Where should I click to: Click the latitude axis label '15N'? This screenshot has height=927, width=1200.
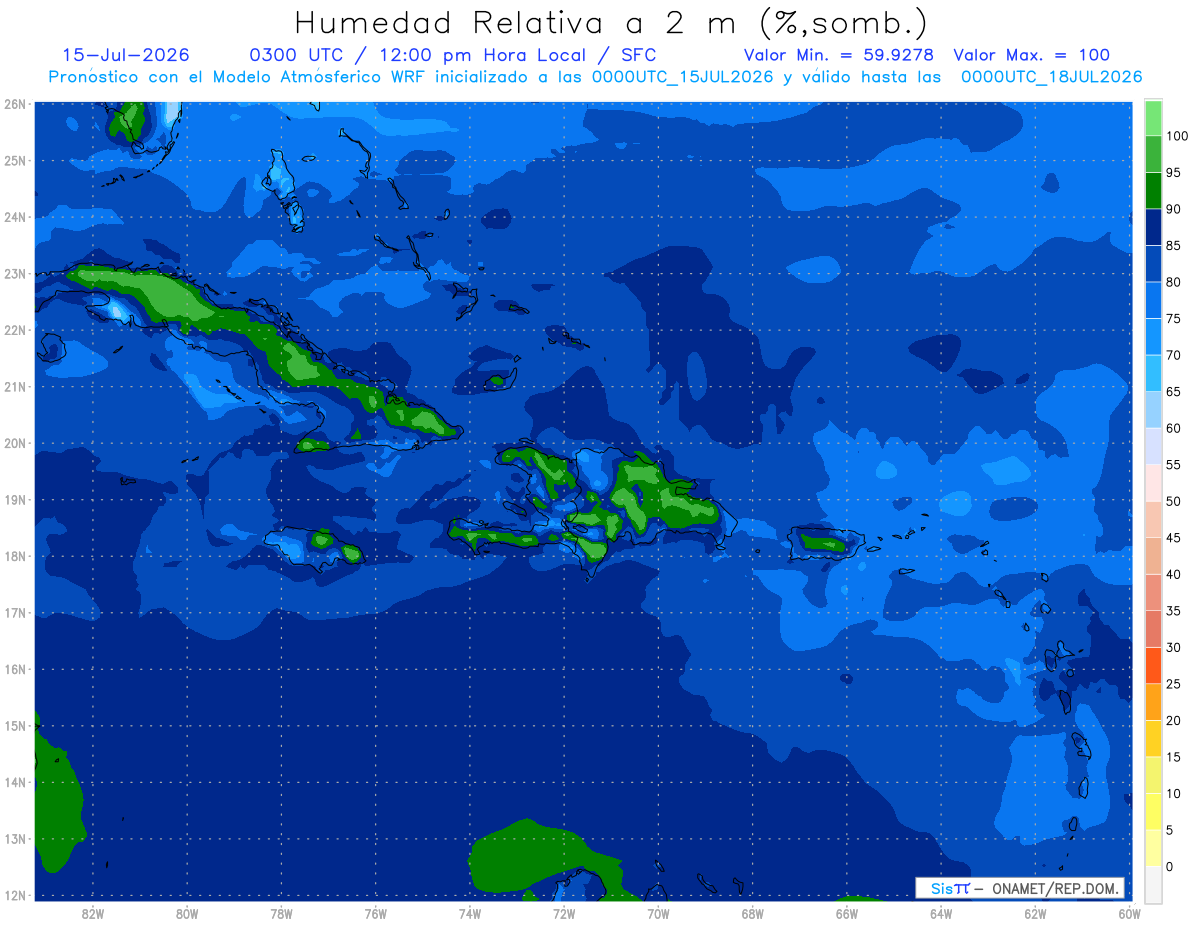pos(14,725)
